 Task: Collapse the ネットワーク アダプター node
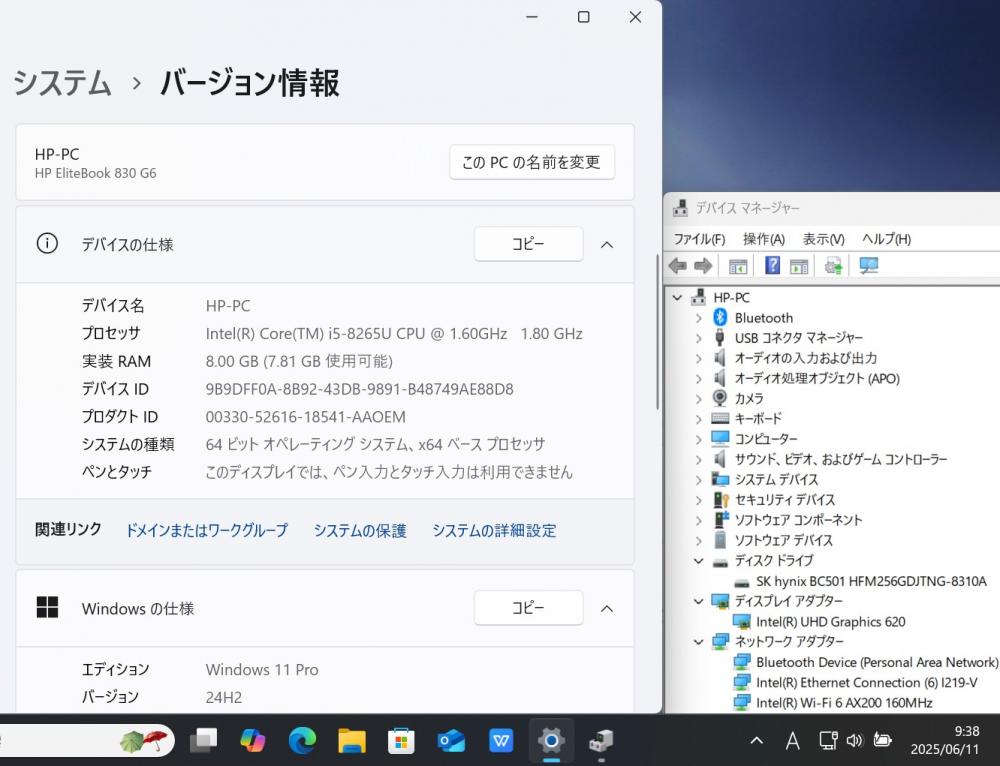[699, 641]
